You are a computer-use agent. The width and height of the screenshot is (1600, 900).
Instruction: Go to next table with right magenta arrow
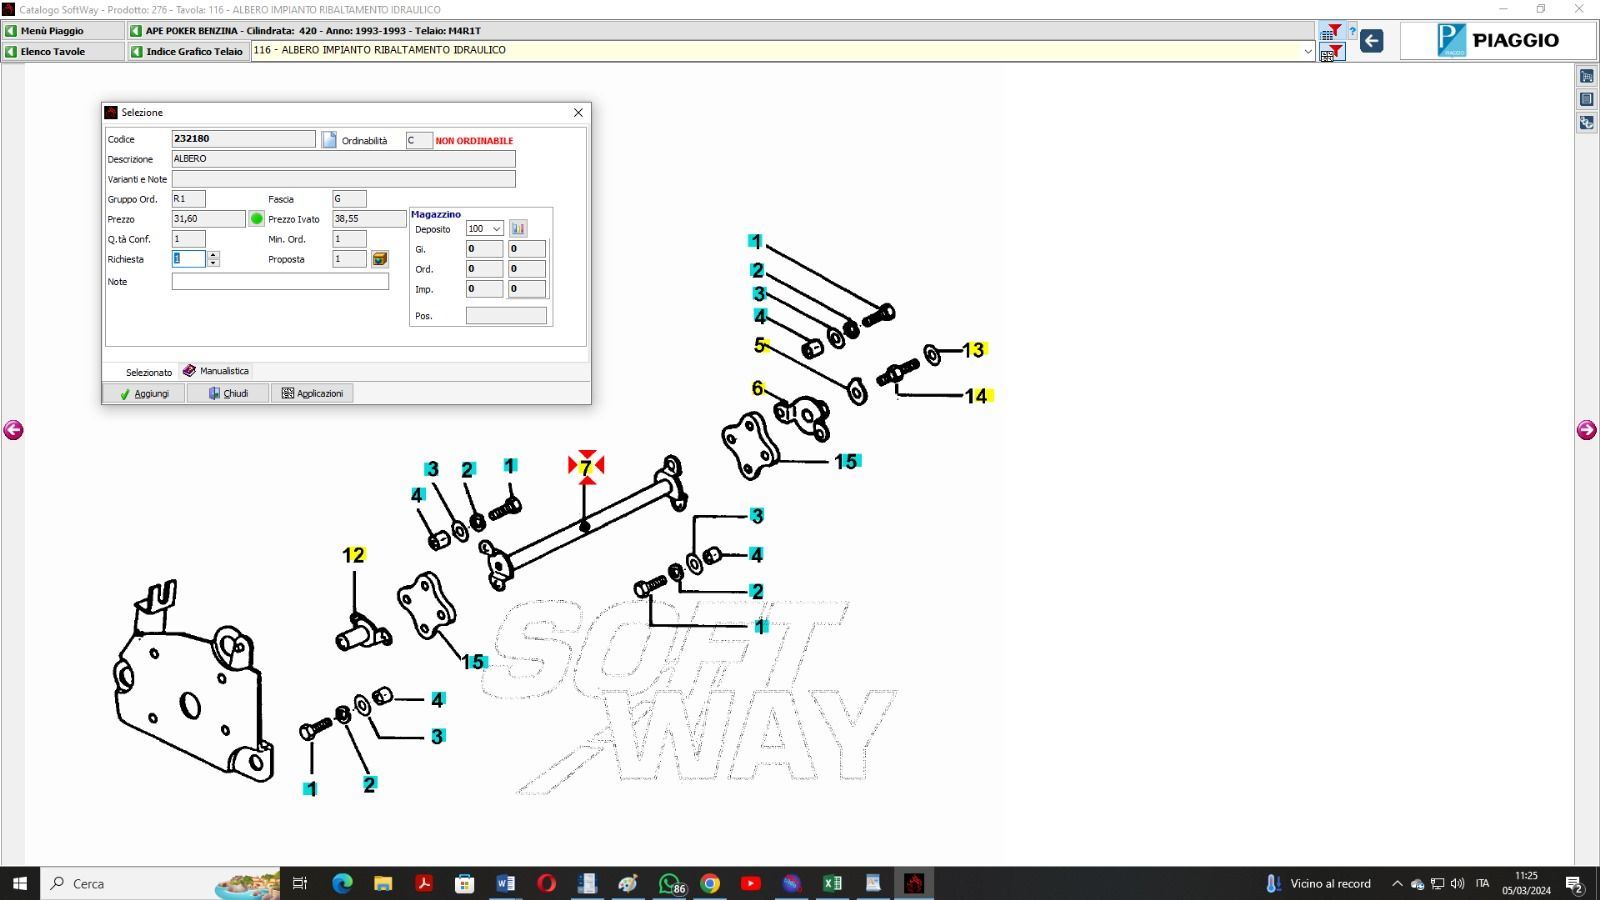point(1586,430)
